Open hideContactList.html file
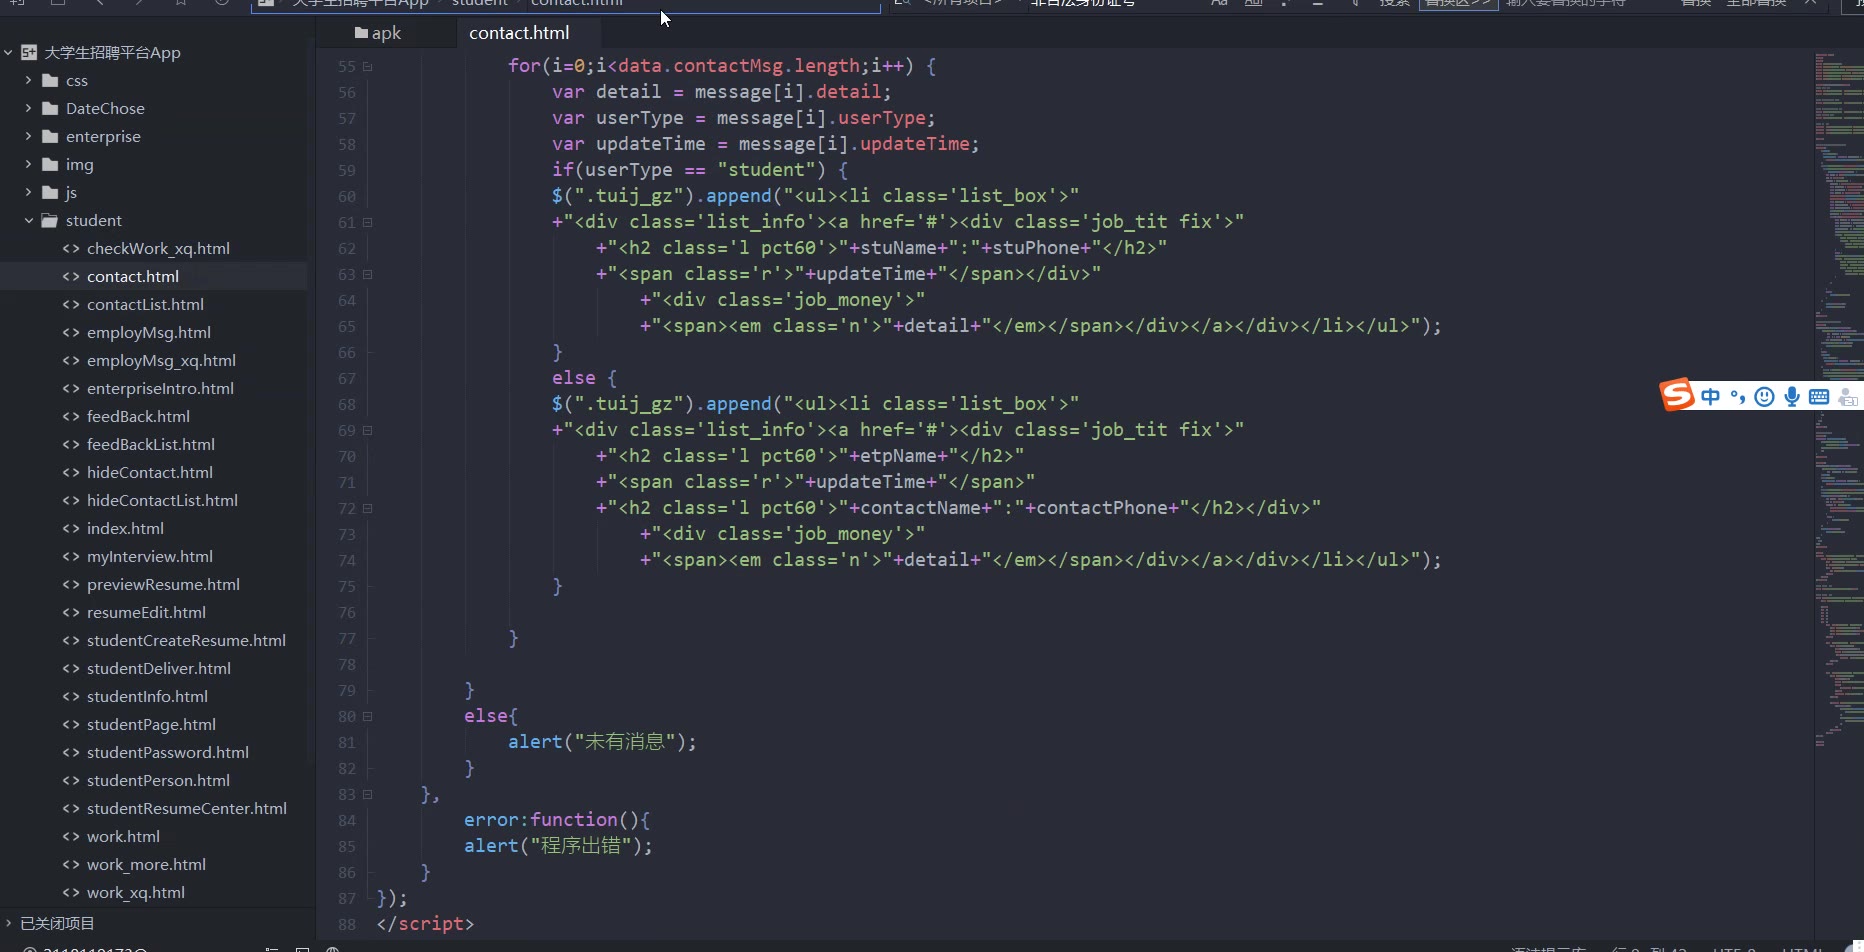Viewport: 1864px width, 952px height. (x=162, y=500)
